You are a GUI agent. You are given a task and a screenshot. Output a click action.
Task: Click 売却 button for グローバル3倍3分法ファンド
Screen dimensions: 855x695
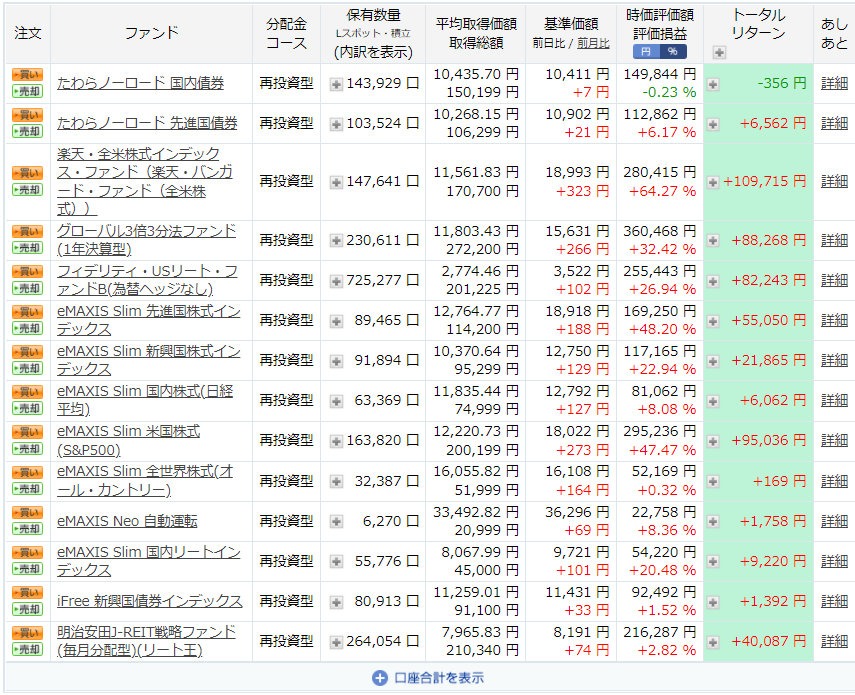click(27, 248)
